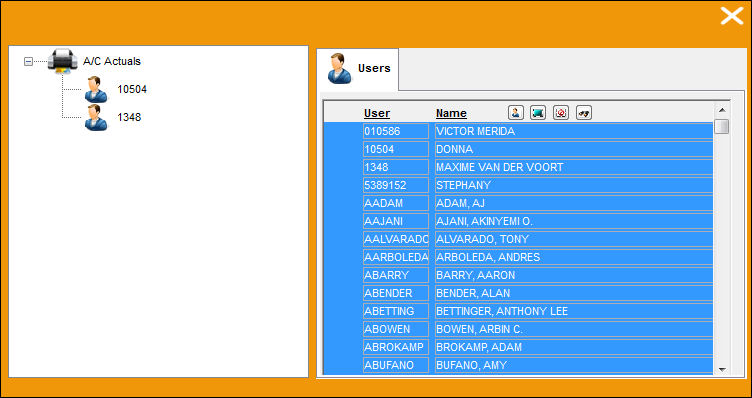Select user cell ABOWEN
This screenshot has height=398, width=752.
396,329
